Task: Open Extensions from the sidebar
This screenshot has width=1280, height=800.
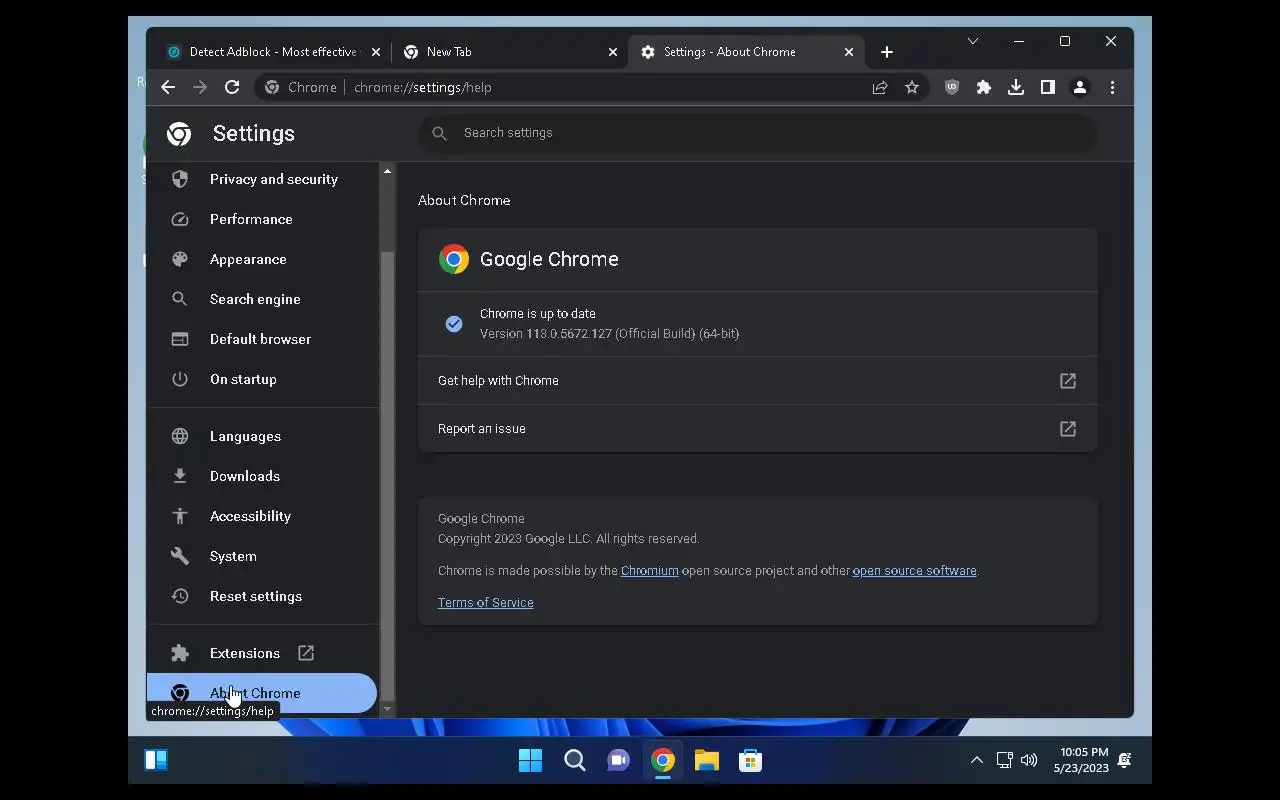Action: pyautogui.click(x=262, y=653)
